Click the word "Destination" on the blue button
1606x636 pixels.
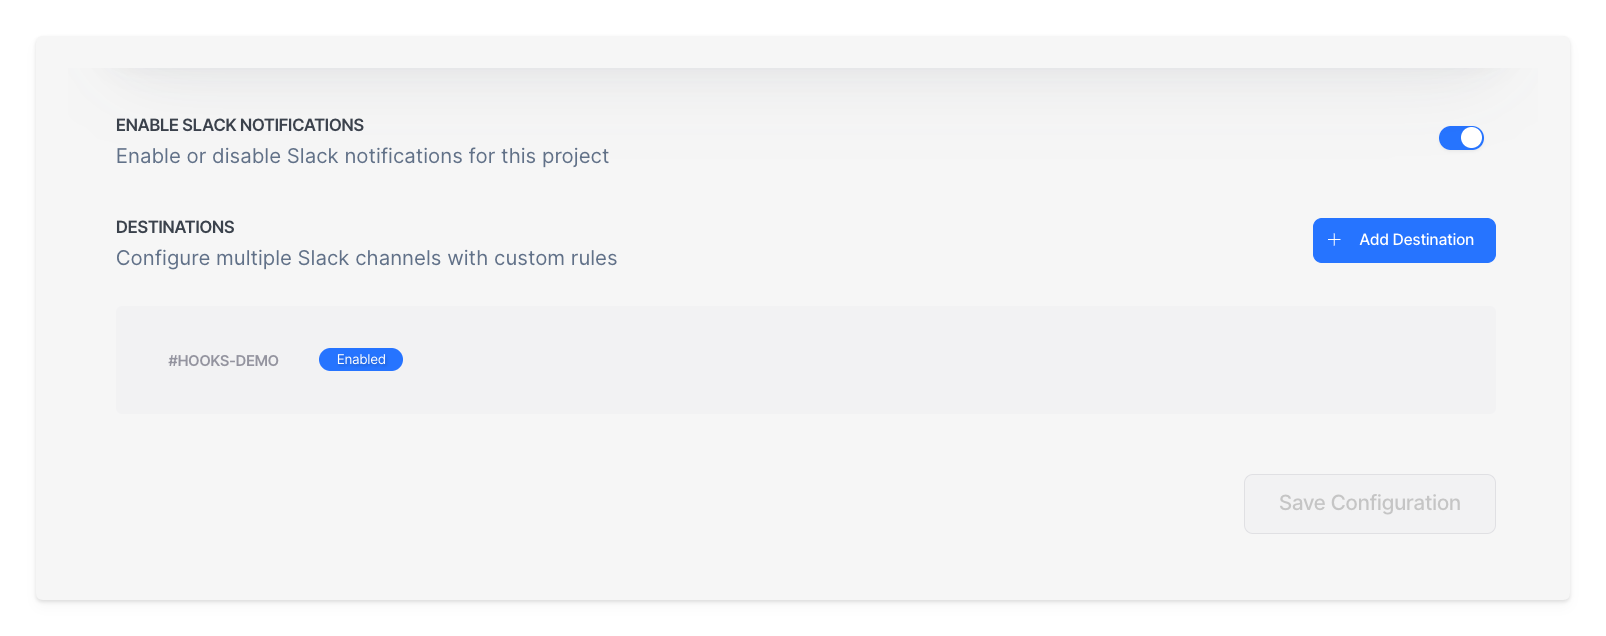(1432, 240)
